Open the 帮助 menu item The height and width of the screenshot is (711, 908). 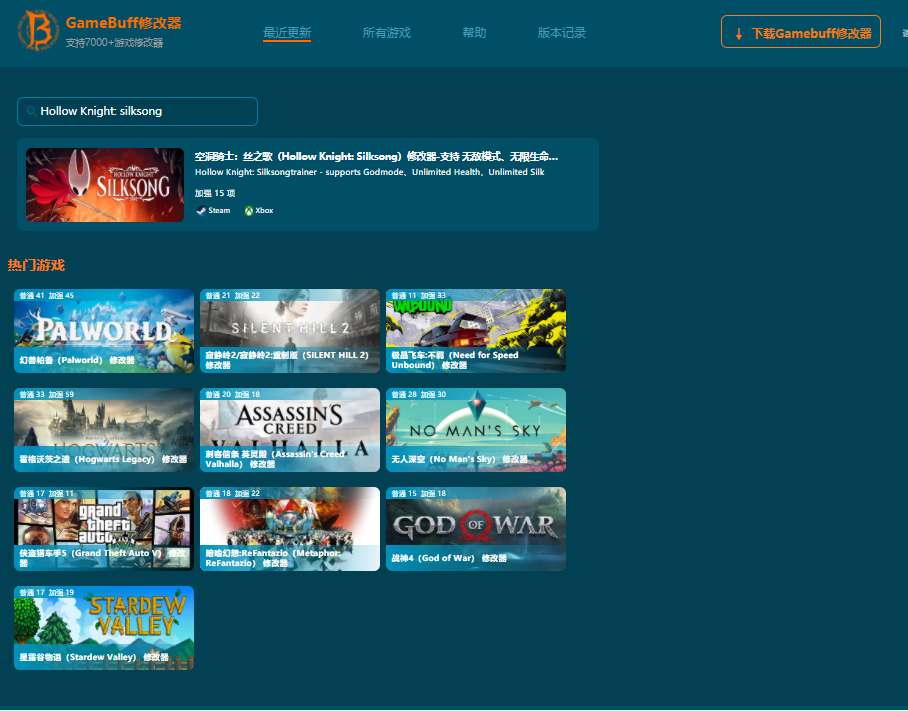474,32
